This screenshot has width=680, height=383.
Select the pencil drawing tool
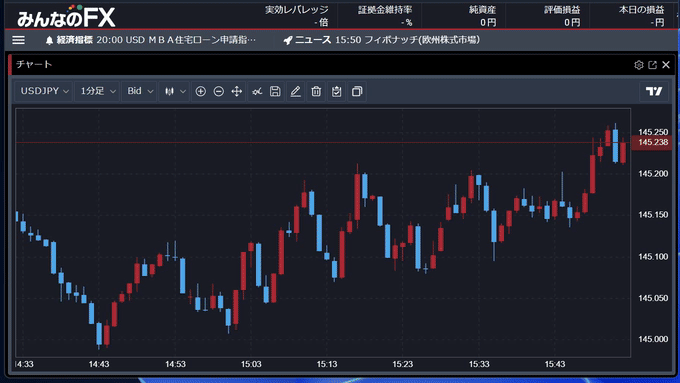coord(295,91)
